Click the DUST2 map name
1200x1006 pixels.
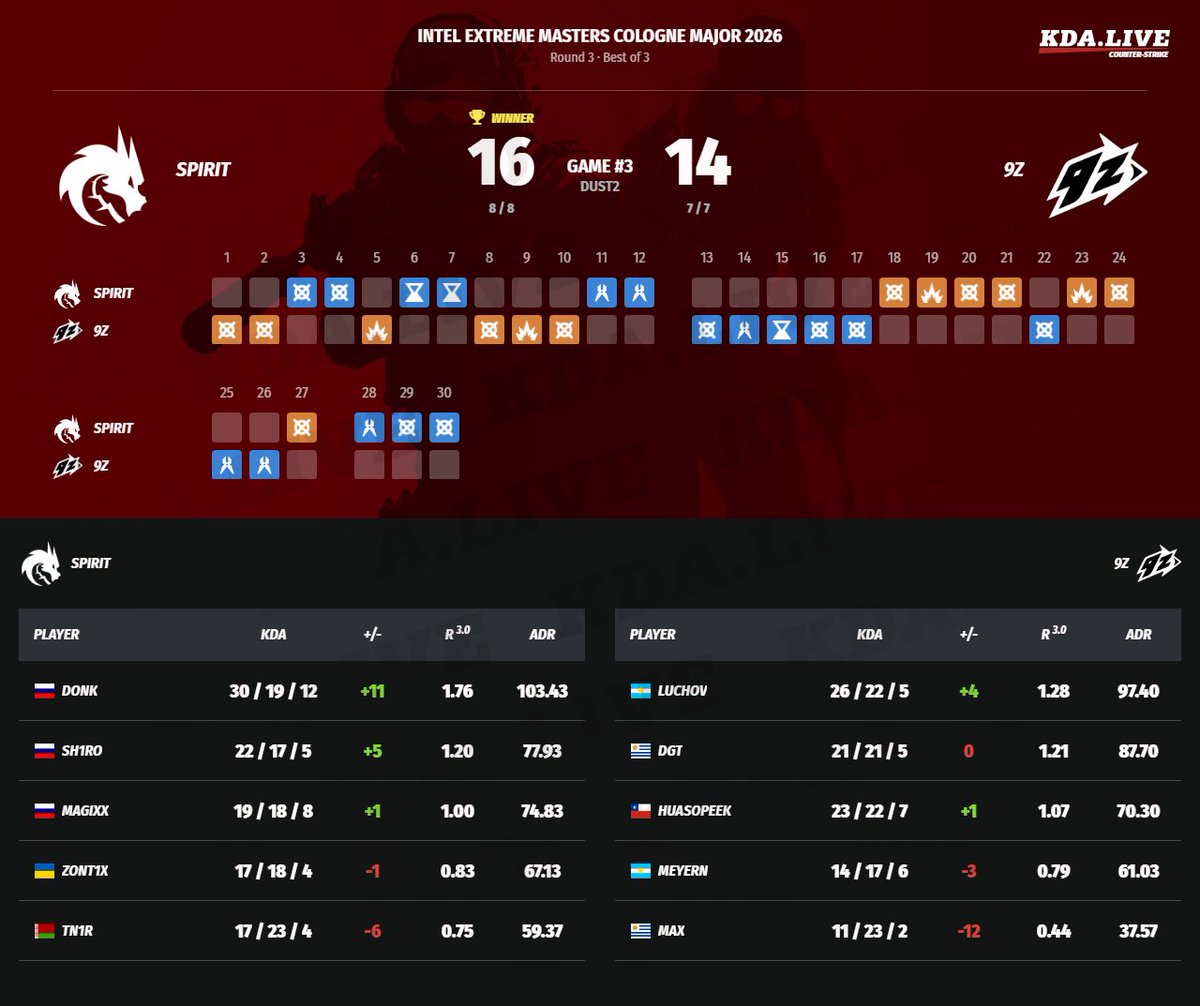(x=600, y=185)
